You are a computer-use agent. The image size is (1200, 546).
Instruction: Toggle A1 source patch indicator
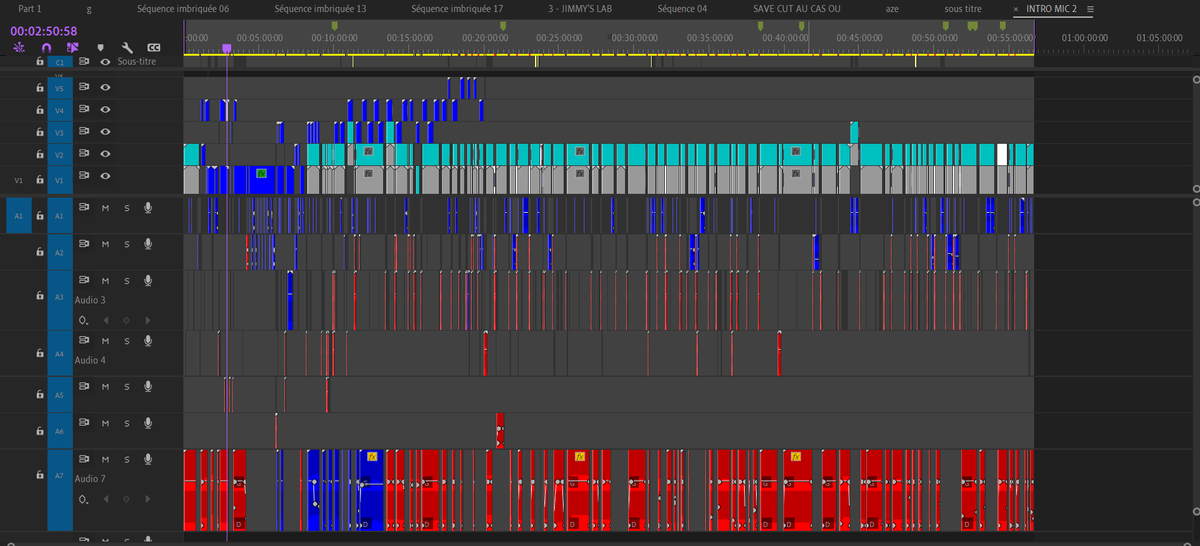coord(18,215)
